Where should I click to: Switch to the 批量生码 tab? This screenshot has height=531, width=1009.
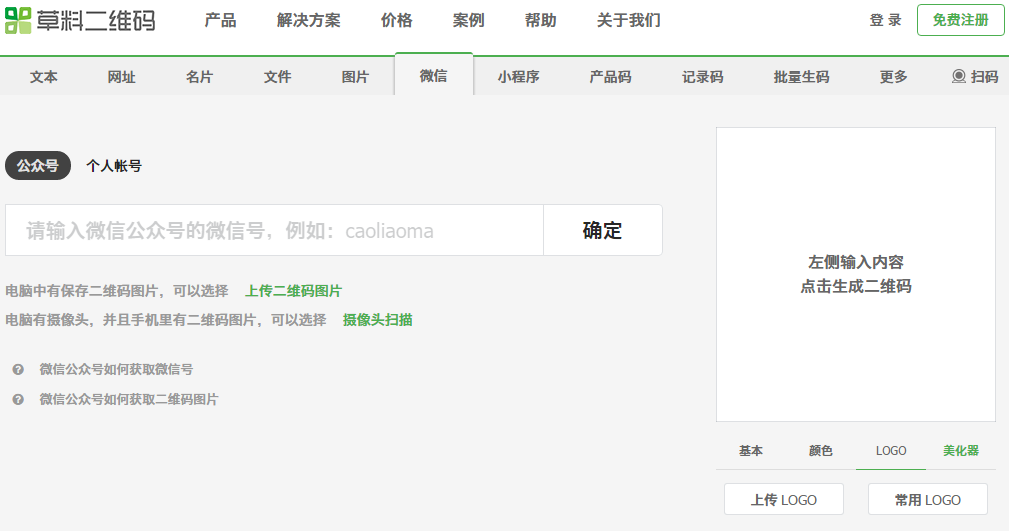[x=801, y=77]
